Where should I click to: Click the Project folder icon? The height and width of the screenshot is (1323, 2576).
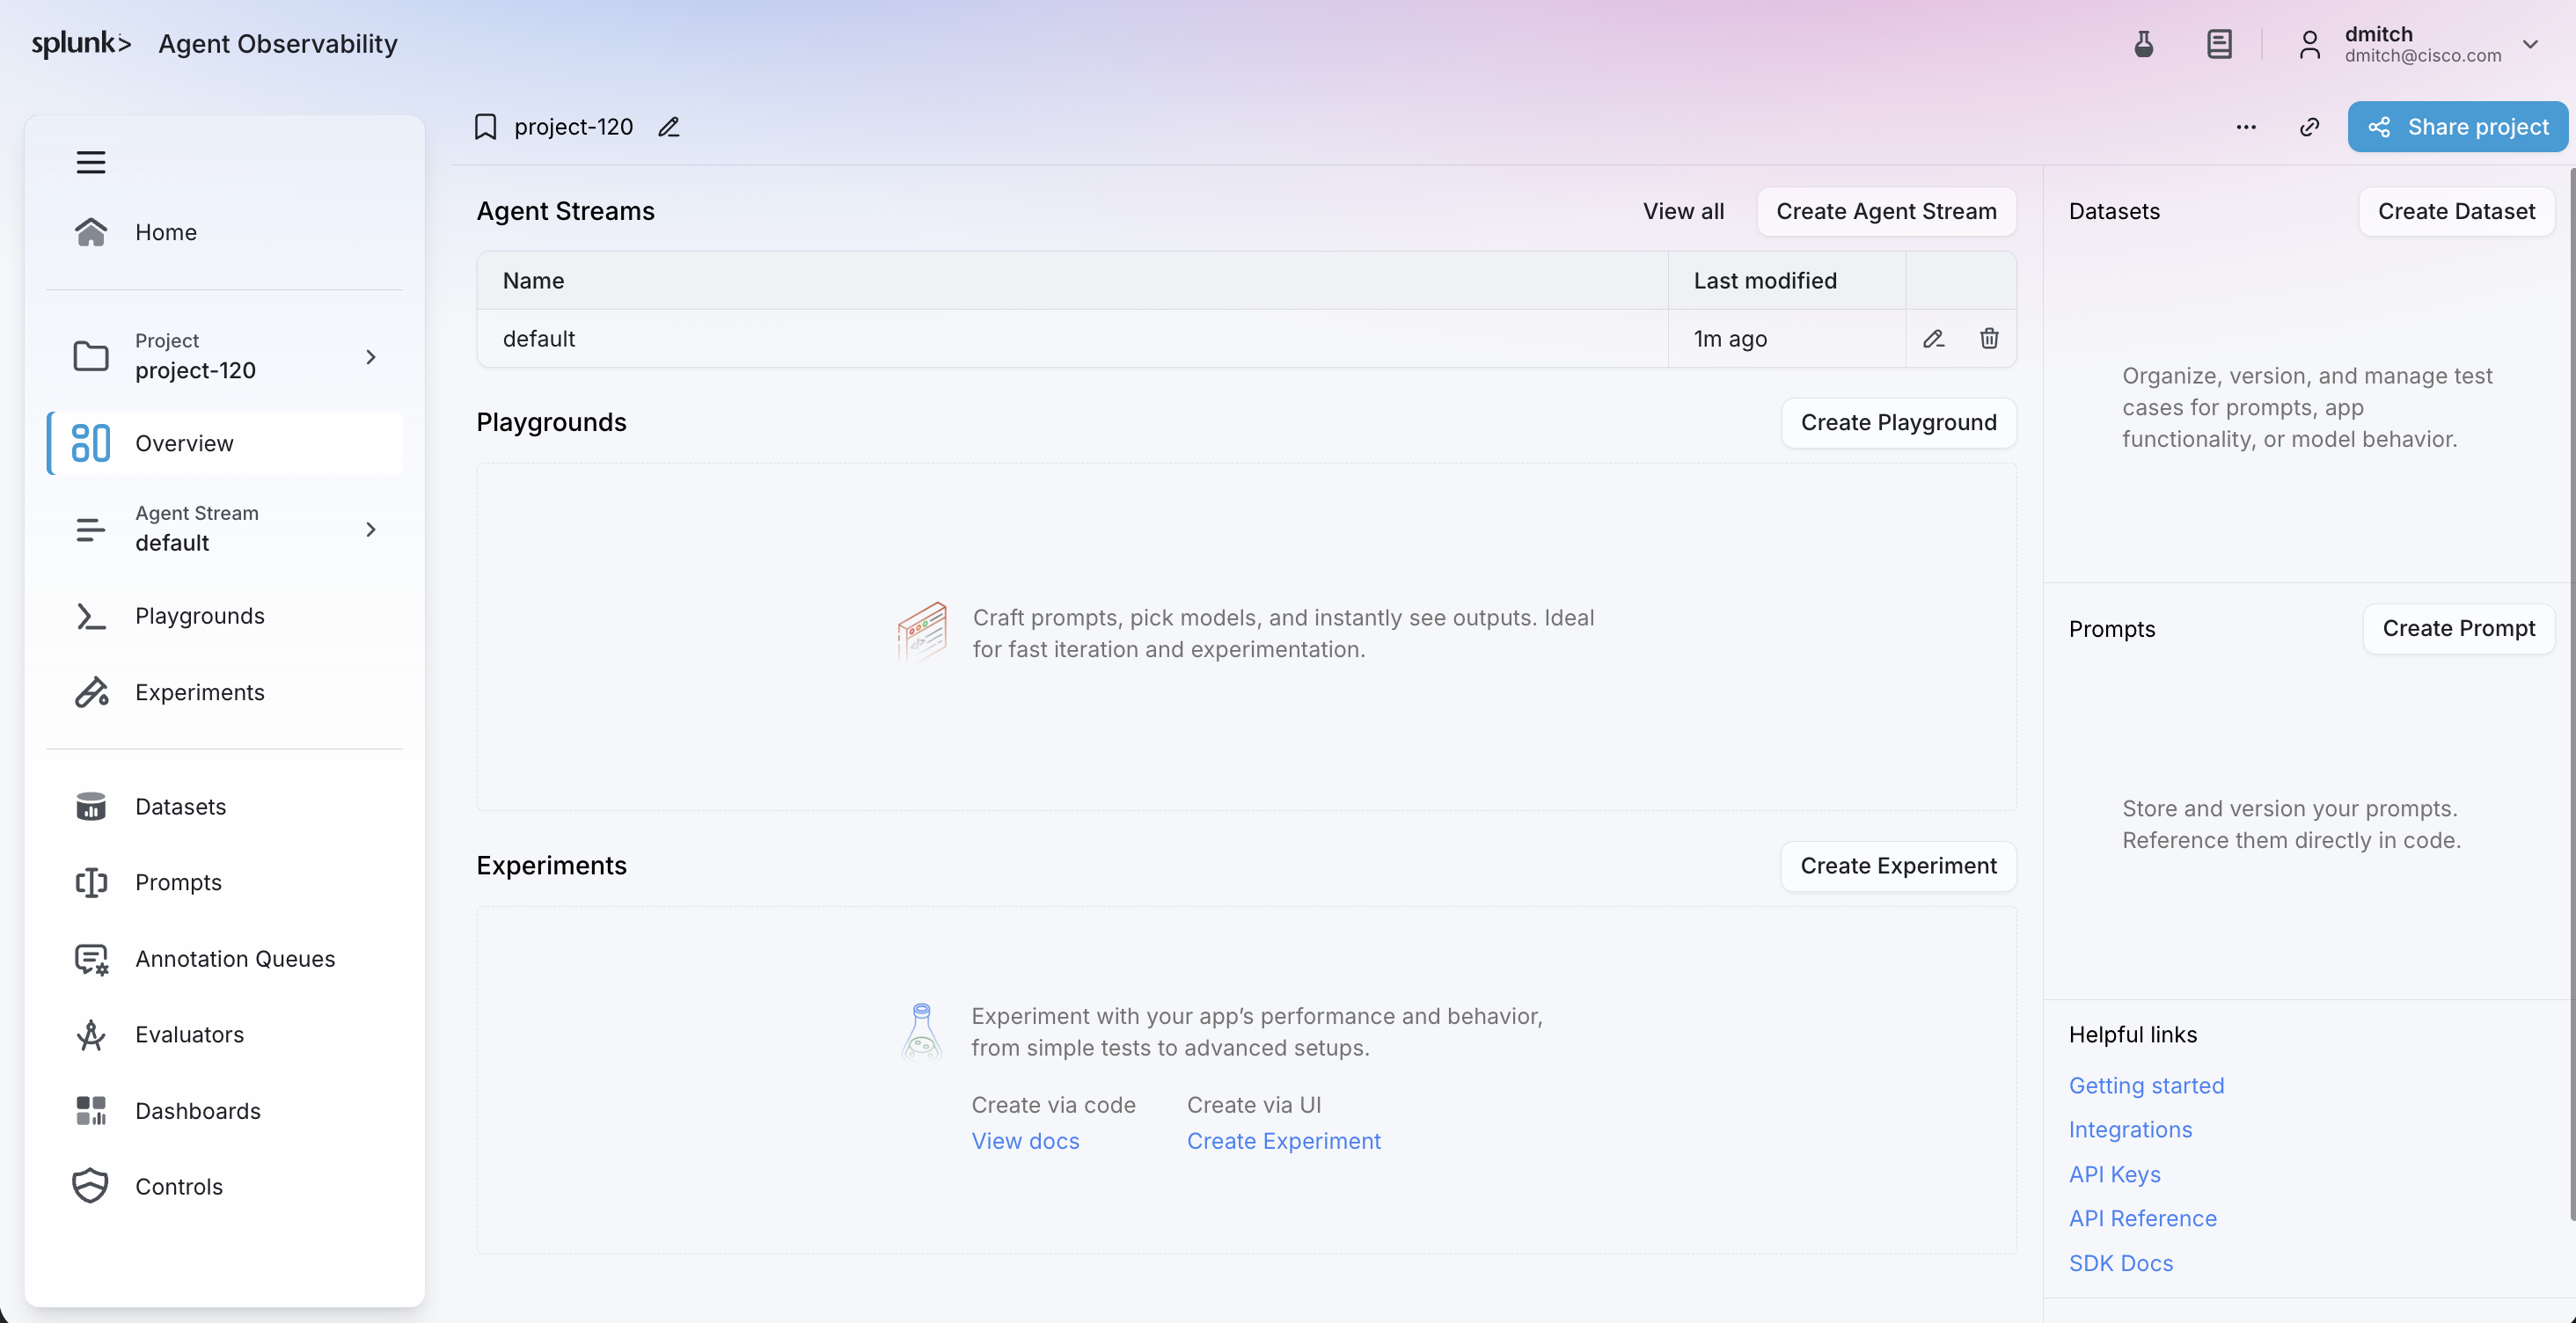pos(91,356)
